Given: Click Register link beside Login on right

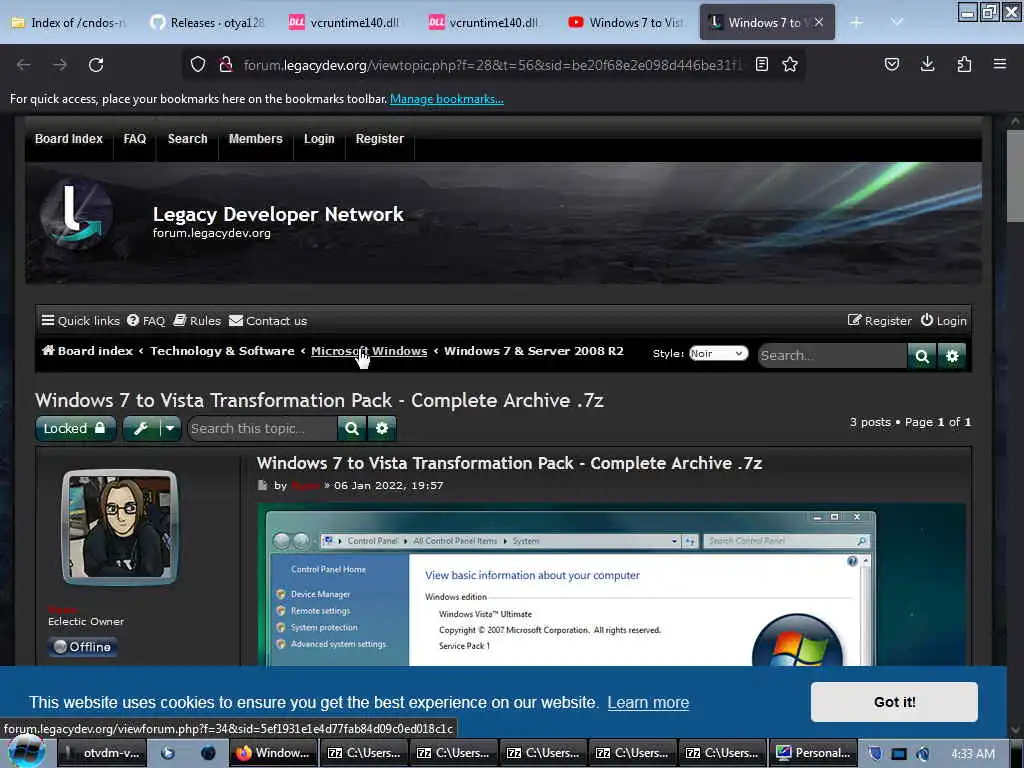Looking at the screenshot, I should tap(879, 321).
